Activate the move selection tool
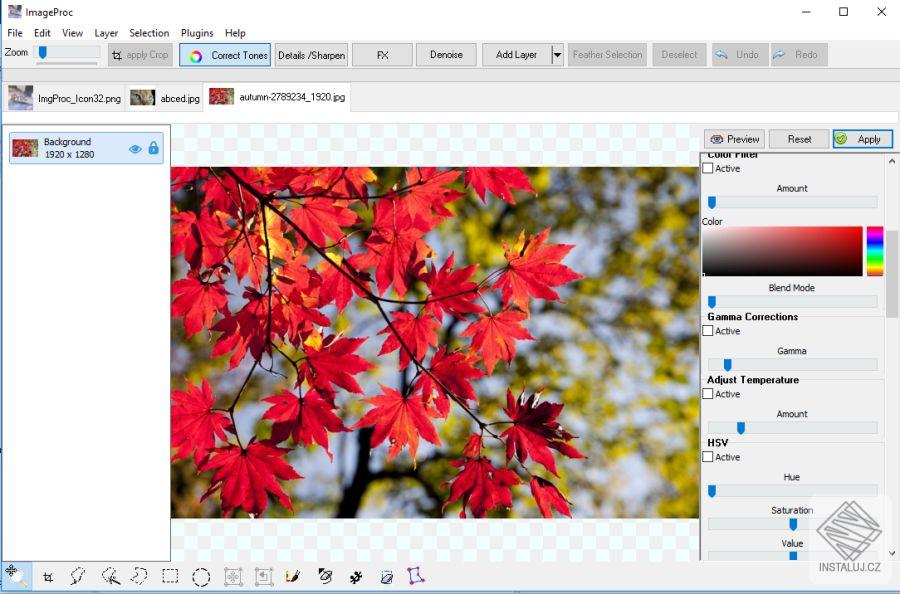This screenshot has width=900, height=594. tap(232, 577)
